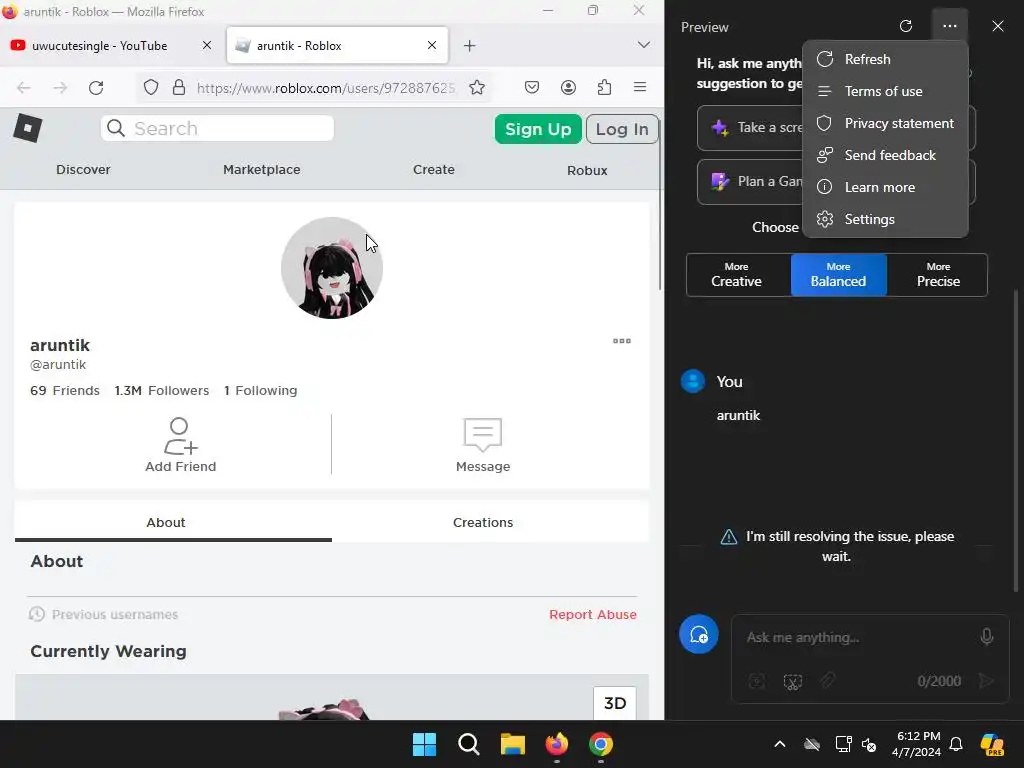Select More Balanced conversation style
This screenshot has height=768, width=1024.
click(839, 275)
